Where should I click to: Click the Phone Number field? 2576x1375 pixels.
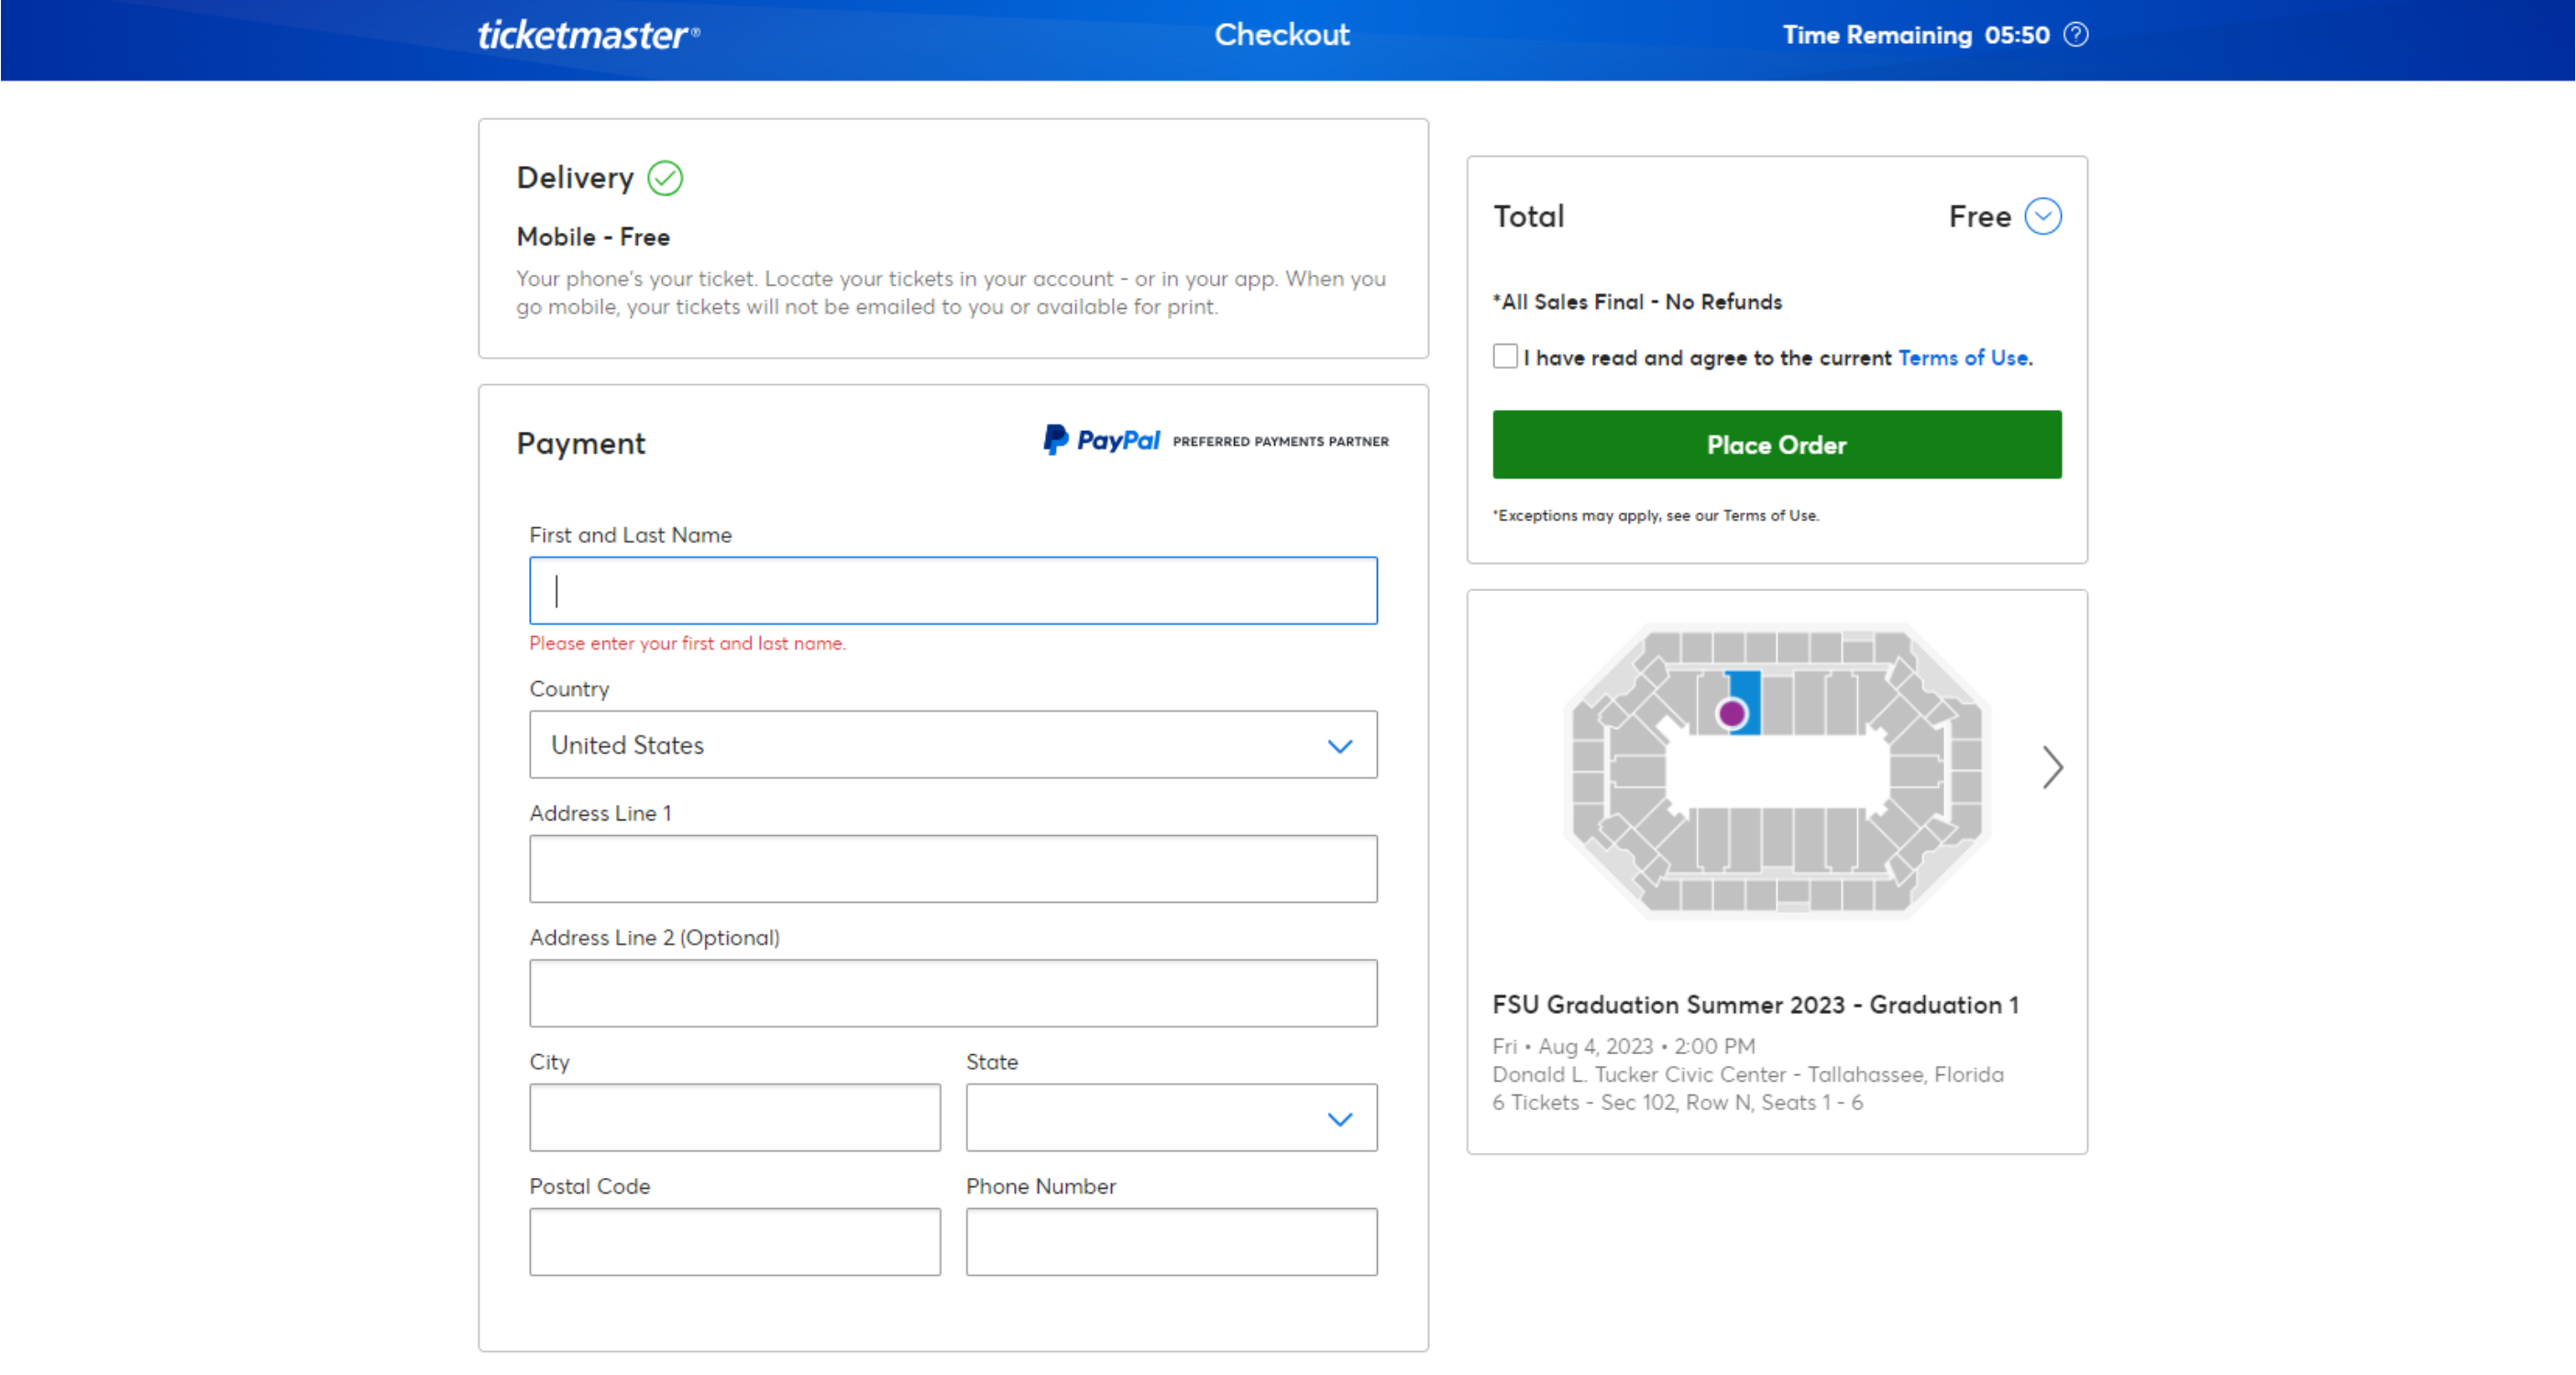click(1170, 1241)
